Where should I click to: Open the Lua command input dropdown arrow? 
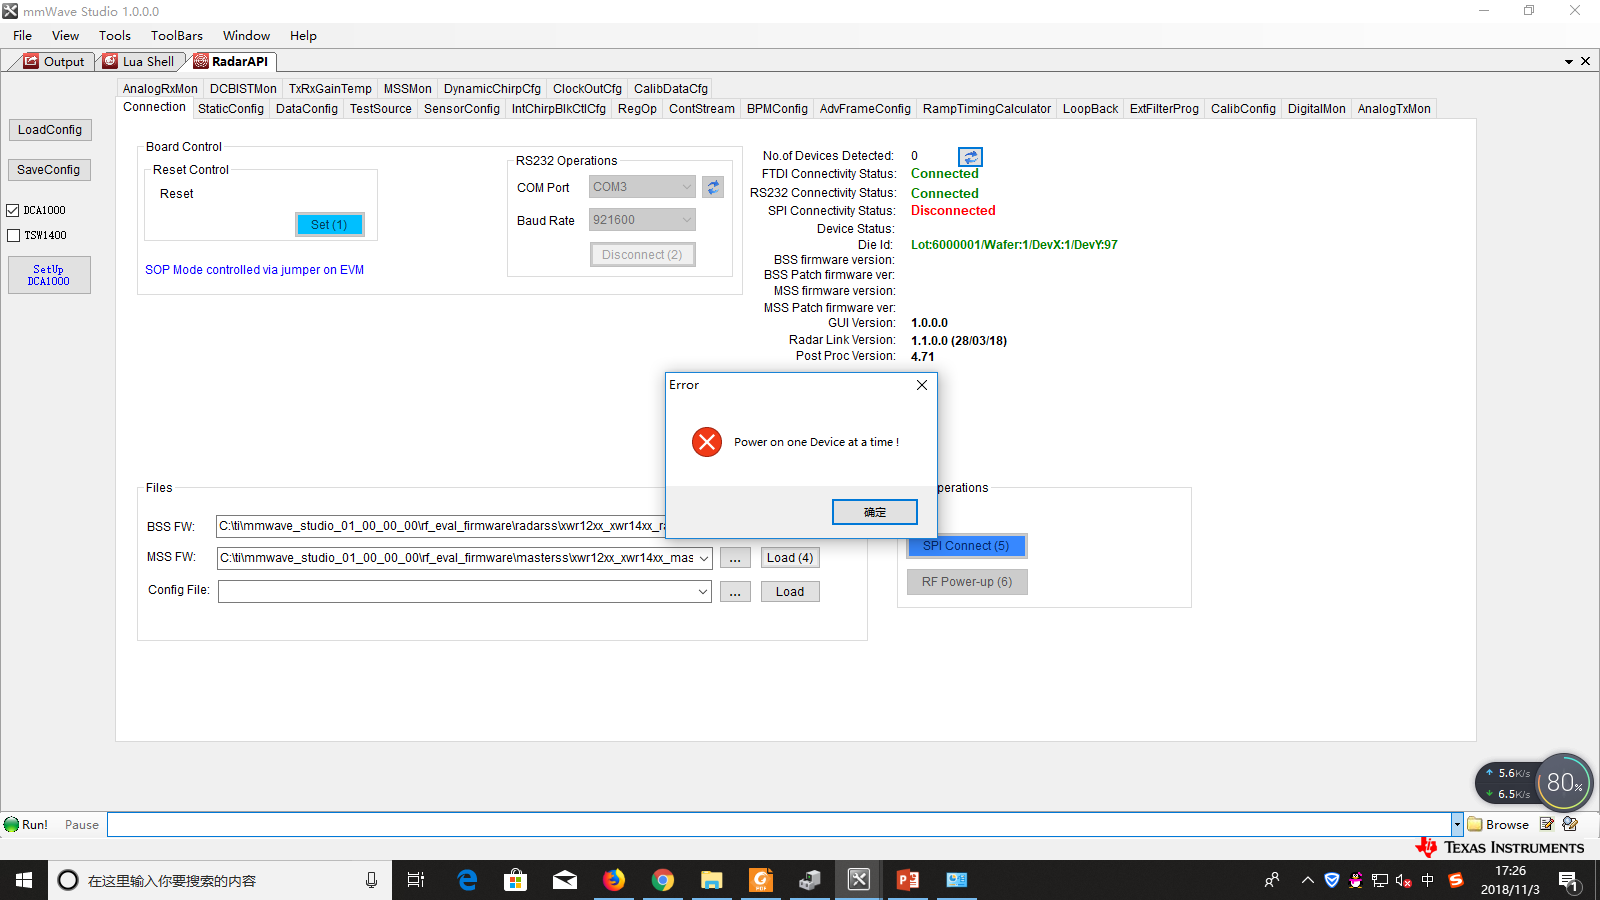pyautogui.click(x=1457, y=825)
